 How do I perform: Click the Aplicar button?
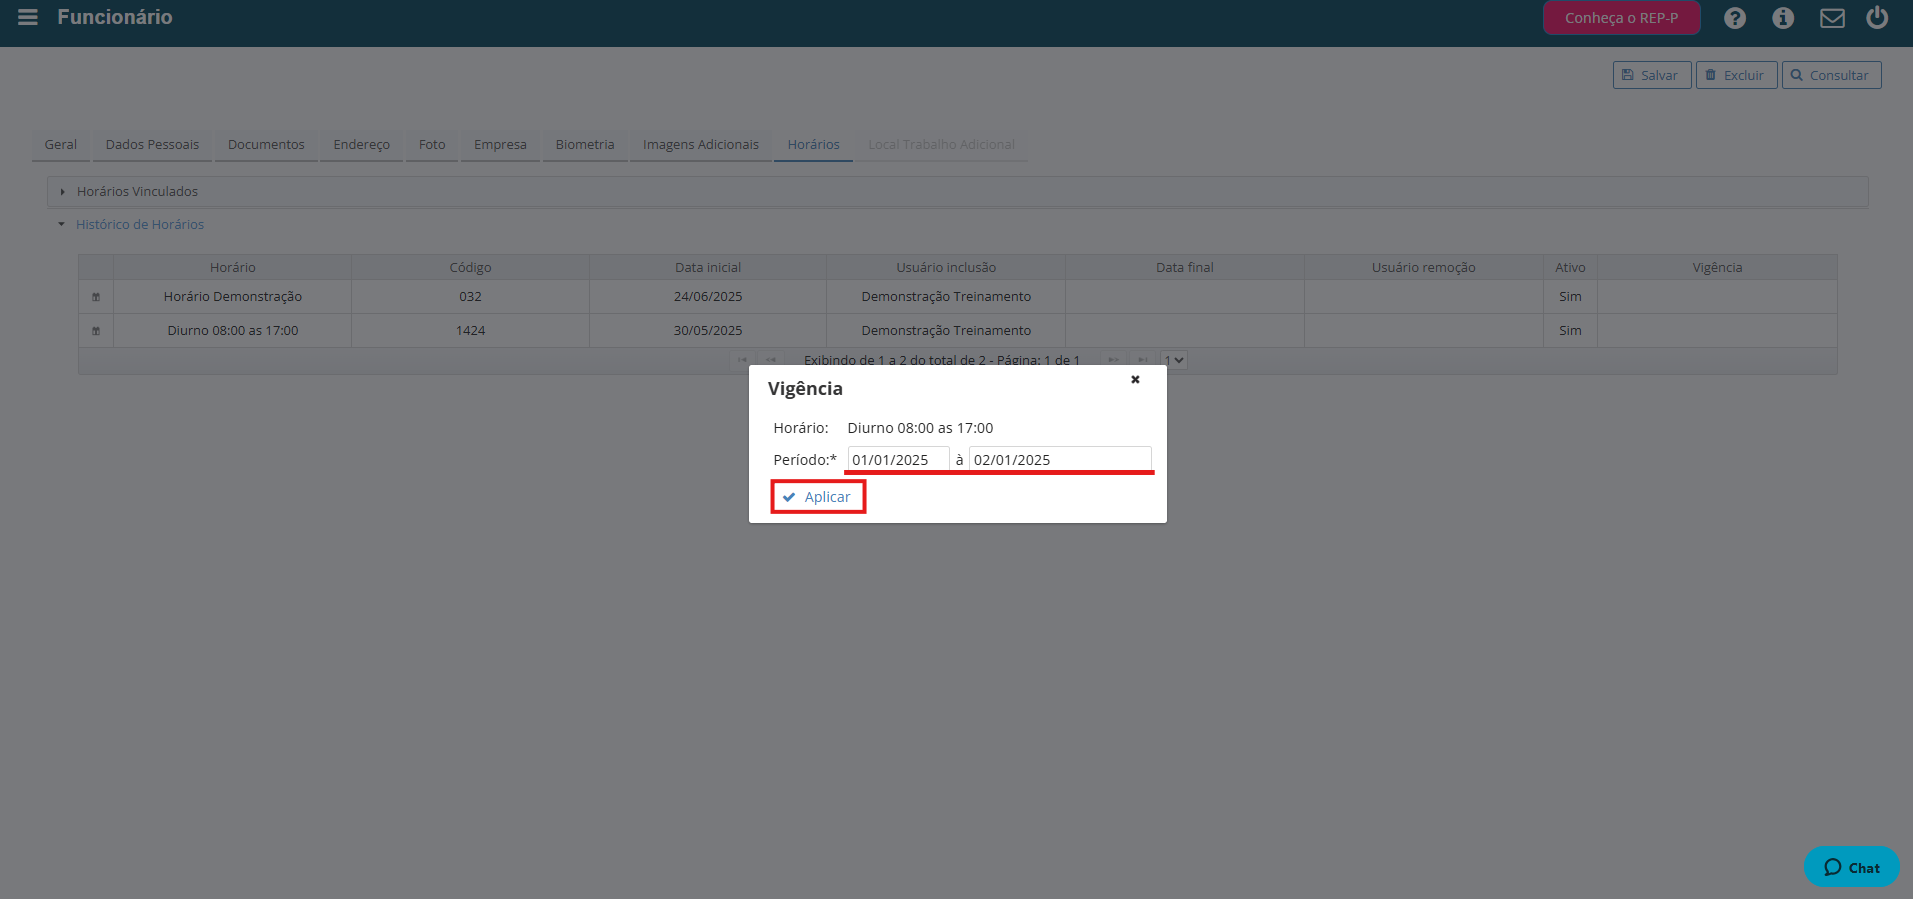click(817, 497)
